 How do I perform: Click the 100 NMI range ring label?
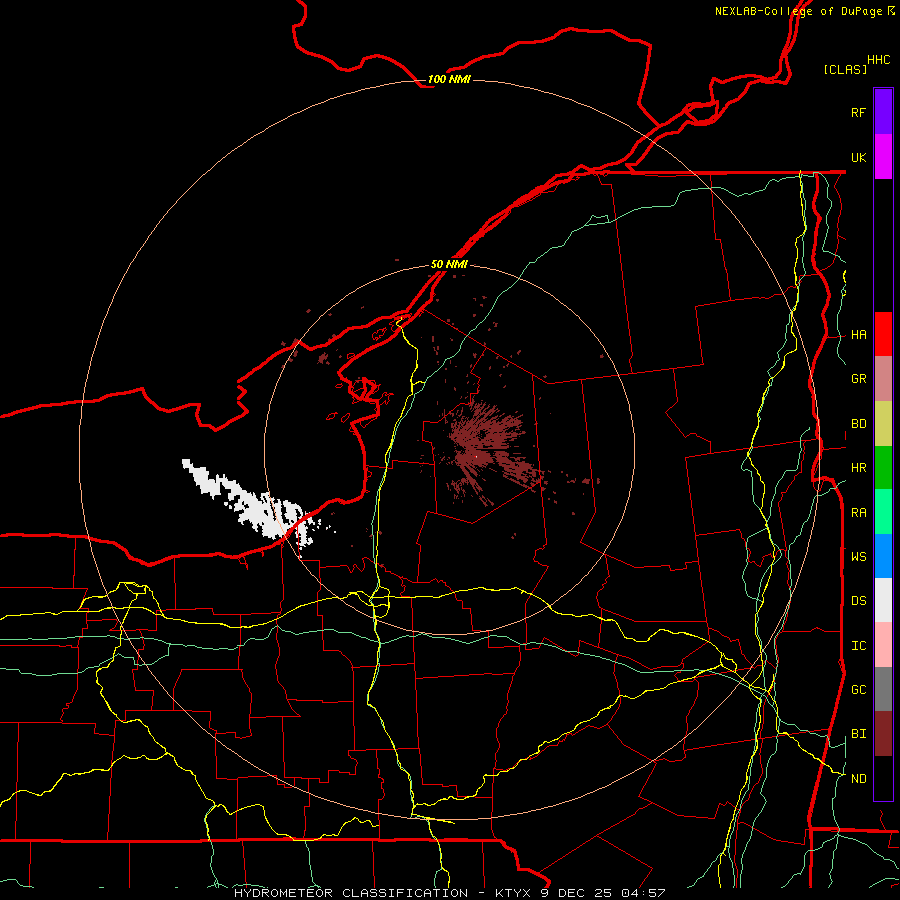(x=449, y=79)
